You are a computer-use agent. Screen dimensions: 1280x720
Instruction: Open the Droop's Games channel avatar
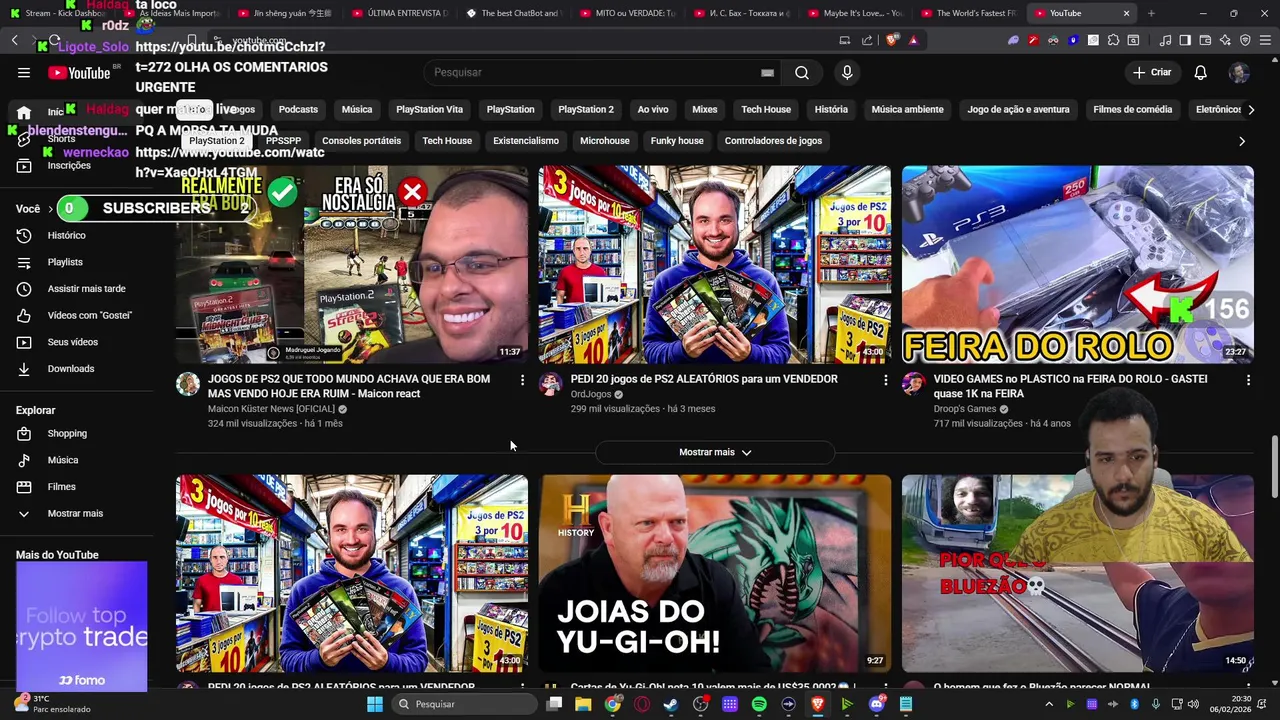point(913,385)
